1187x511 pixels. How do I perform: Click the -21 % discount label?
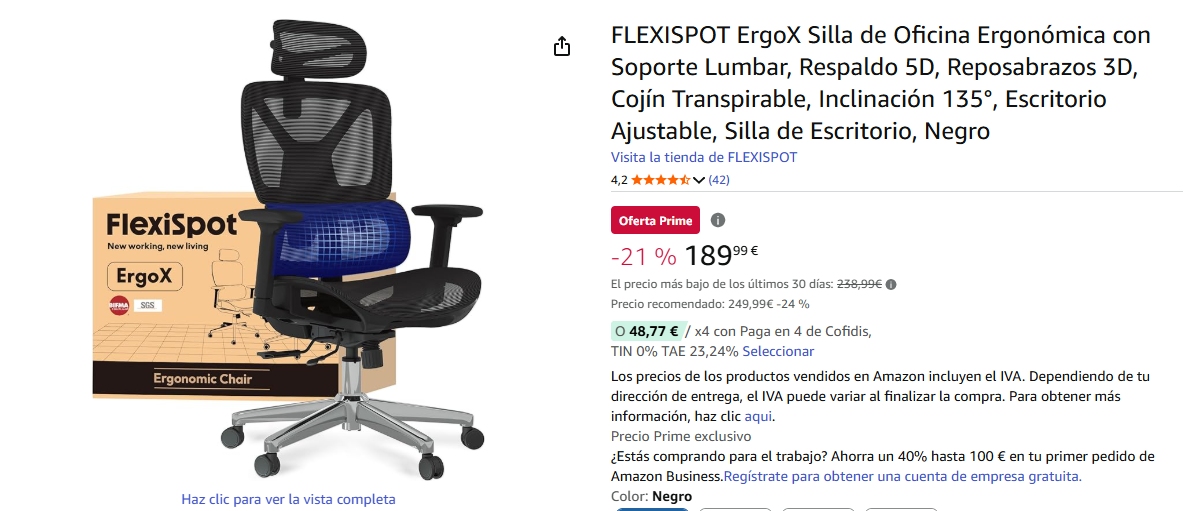(x=643, y=257)
